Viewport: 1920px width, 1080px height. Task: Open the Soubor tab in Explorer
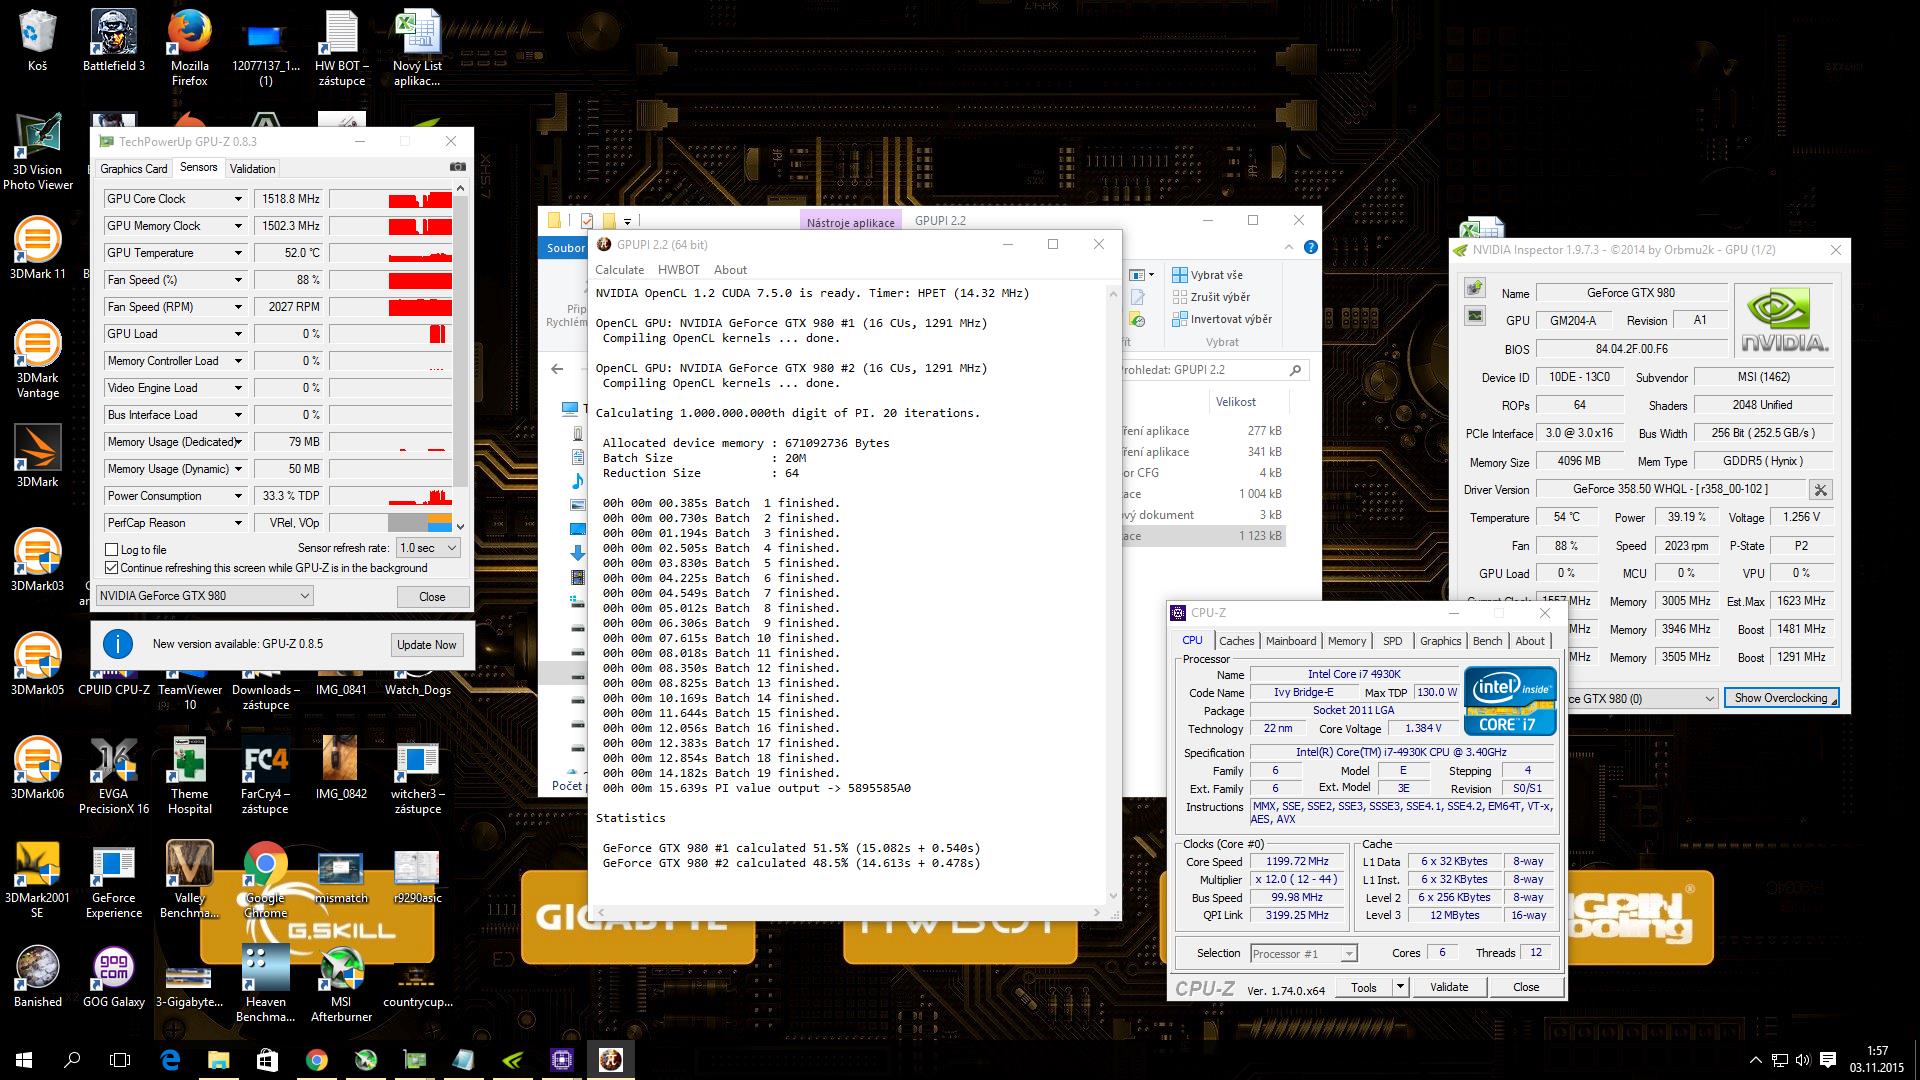coord(565,248)
